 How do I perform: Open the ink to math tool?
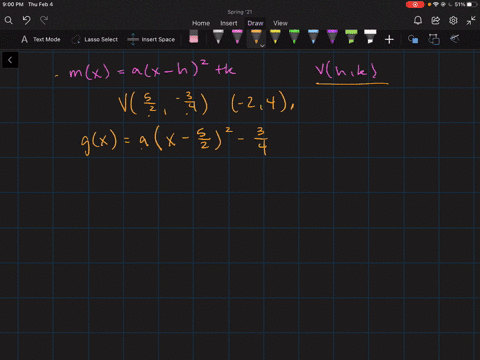(455, 39)
